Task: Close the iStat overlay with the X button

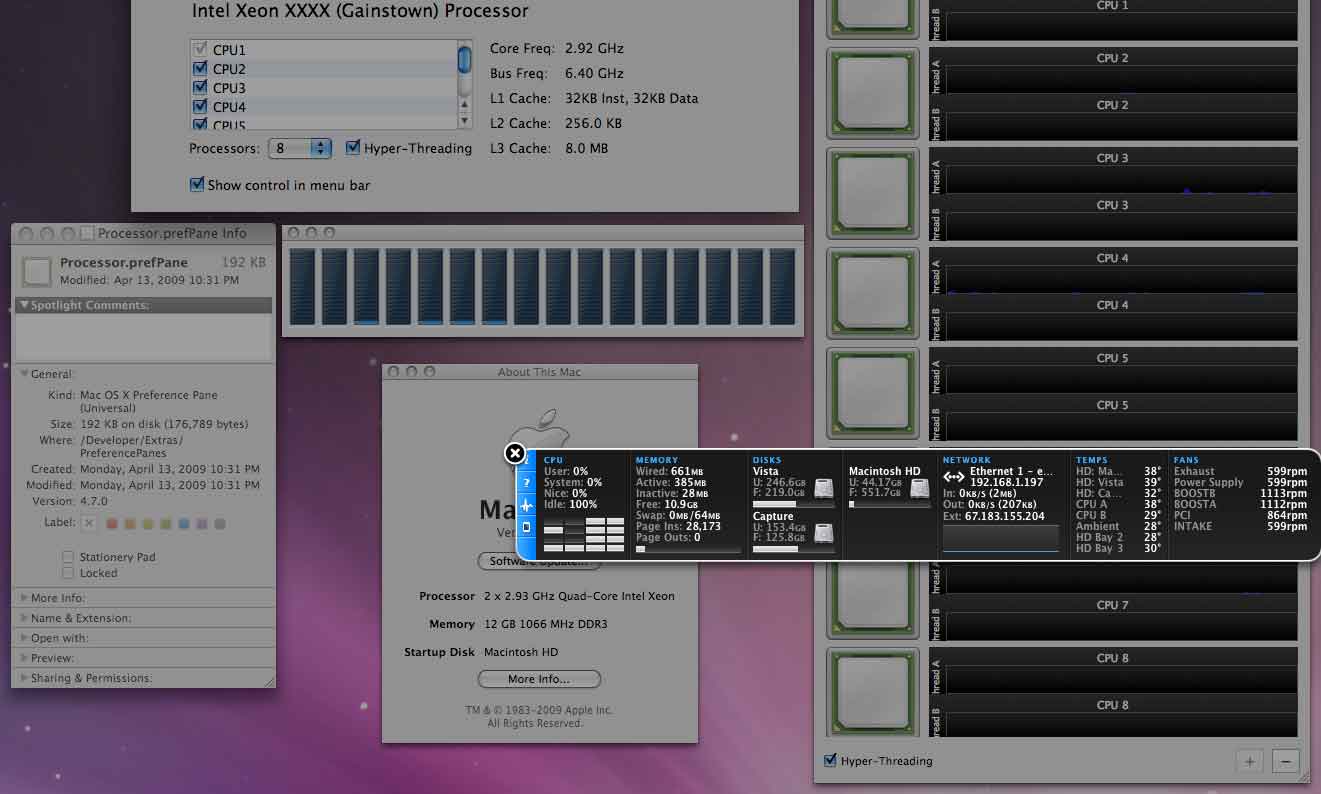Action: coord(514,454)
